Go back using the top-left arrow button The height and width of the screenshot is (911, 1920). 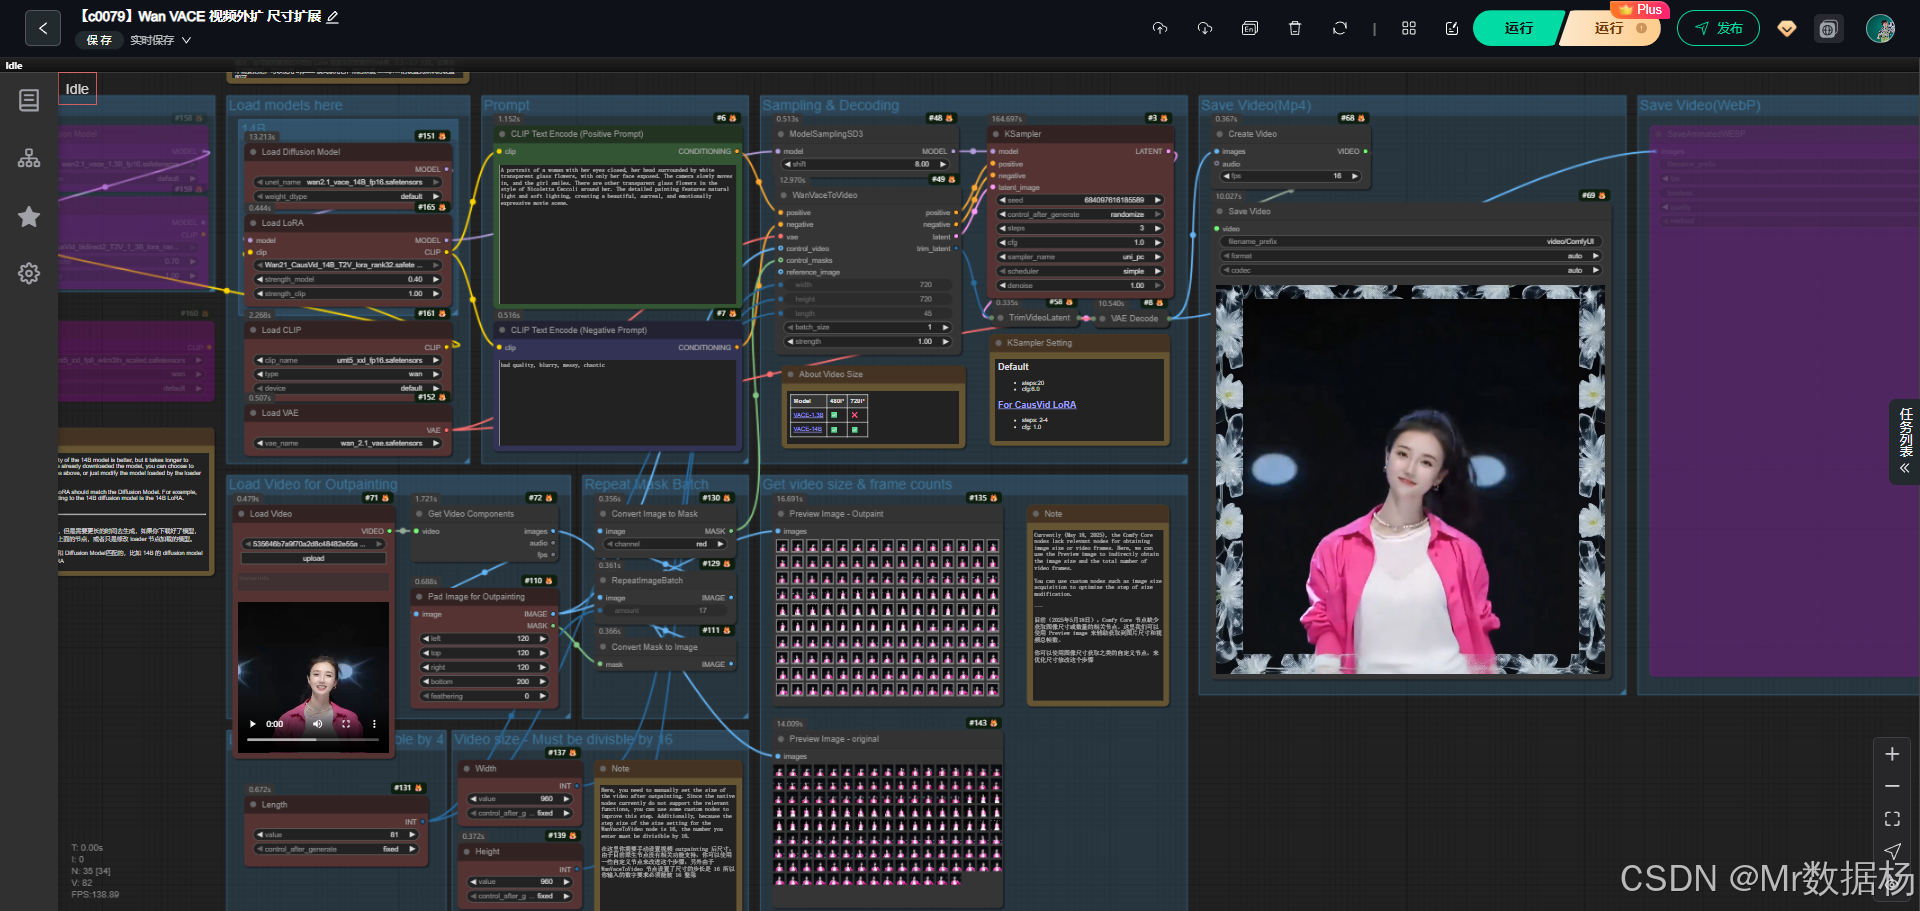click(42, 28)
